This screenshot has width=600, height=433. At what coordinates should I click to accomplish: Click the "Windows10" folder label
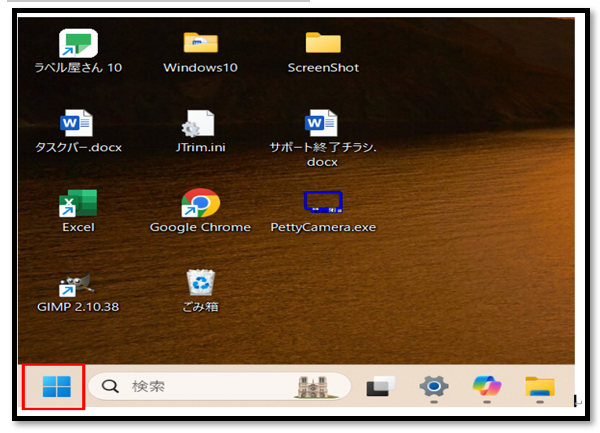pyautogui.click(x=201, y=68)
